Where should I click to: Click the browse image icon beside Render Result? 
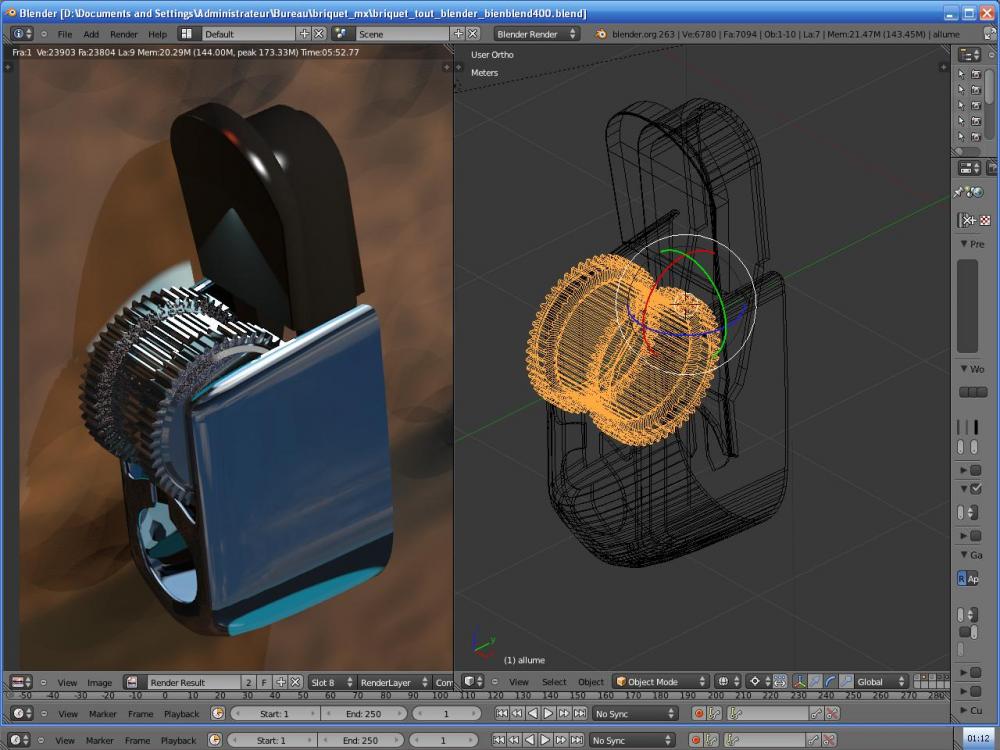point(132,682)
